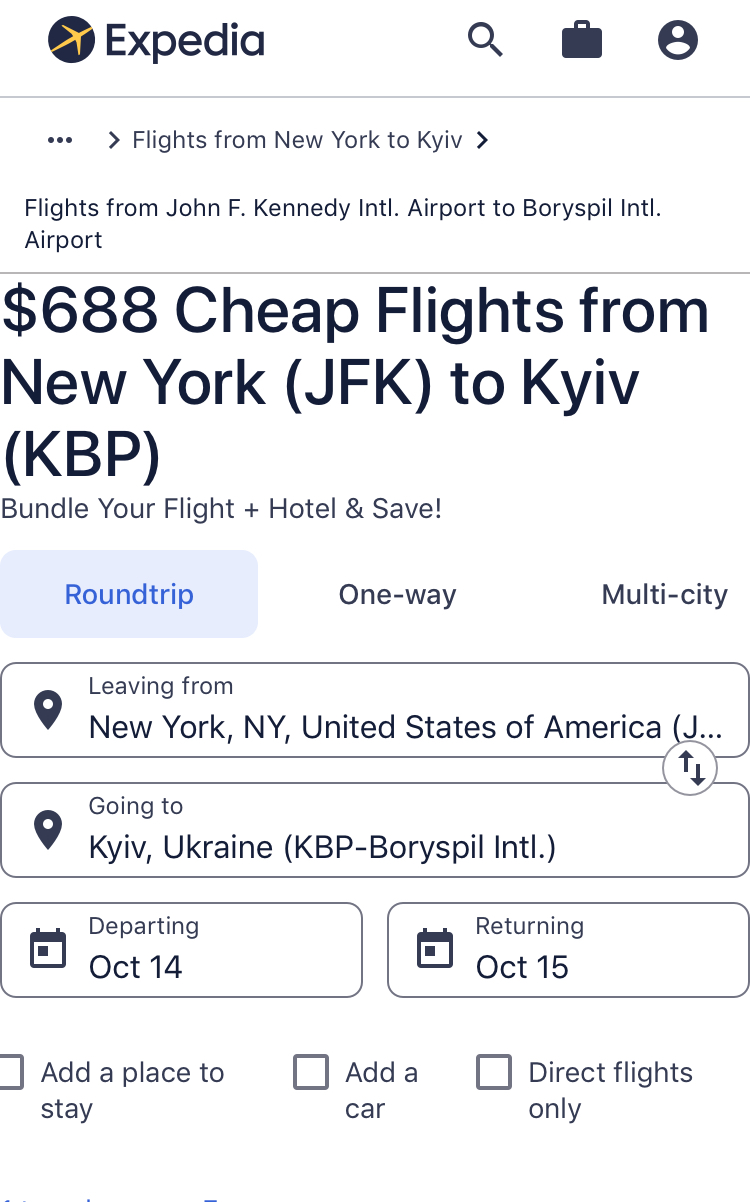Check the Add a car box
The image size is (750, 1202).
tap(311, 1072)
